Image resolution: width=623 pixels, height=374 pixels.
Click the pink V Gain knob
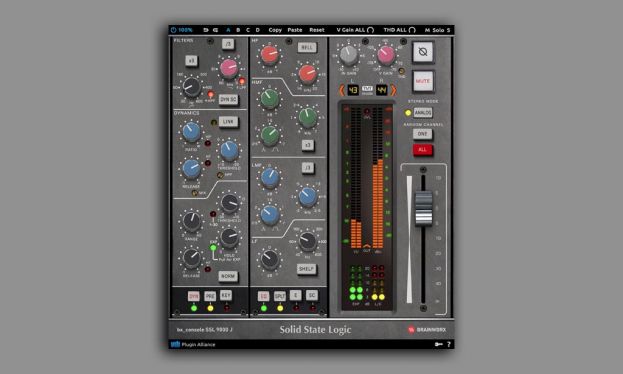click(386, 55)
